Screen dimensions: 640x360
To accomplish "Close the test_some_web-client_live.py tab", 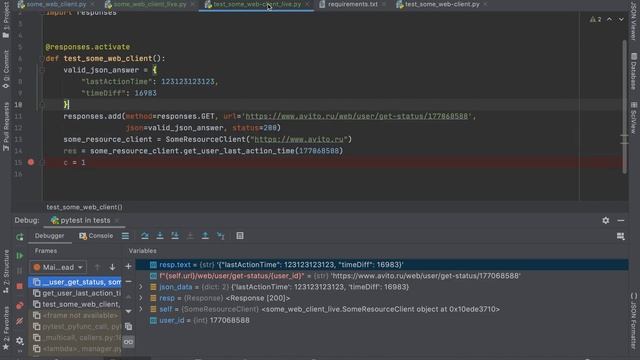I will 307,4.
